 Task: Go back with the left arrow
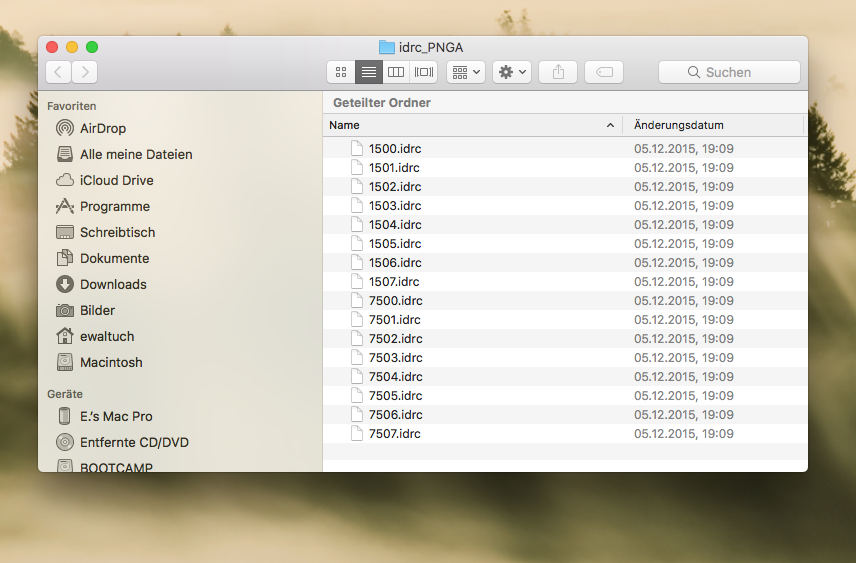(x=58, y=72)
